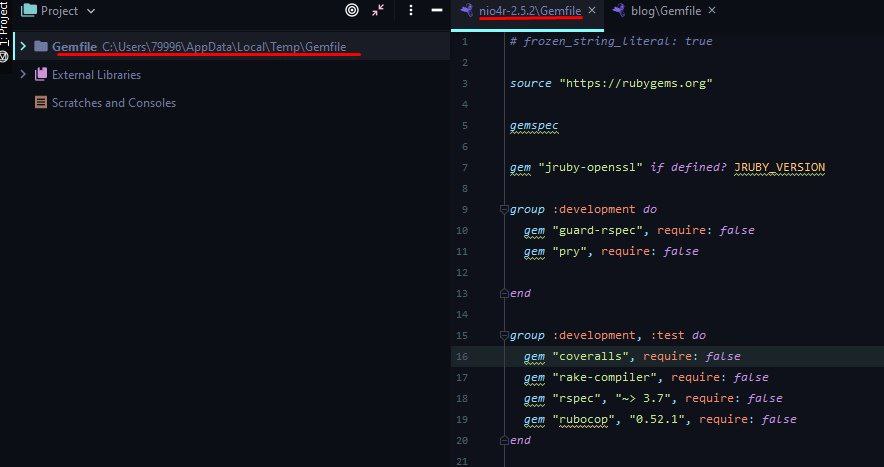The image size is (884, 467).
Task: Click Ruby file icon on nio4r tab
Action: coord(466,10)
